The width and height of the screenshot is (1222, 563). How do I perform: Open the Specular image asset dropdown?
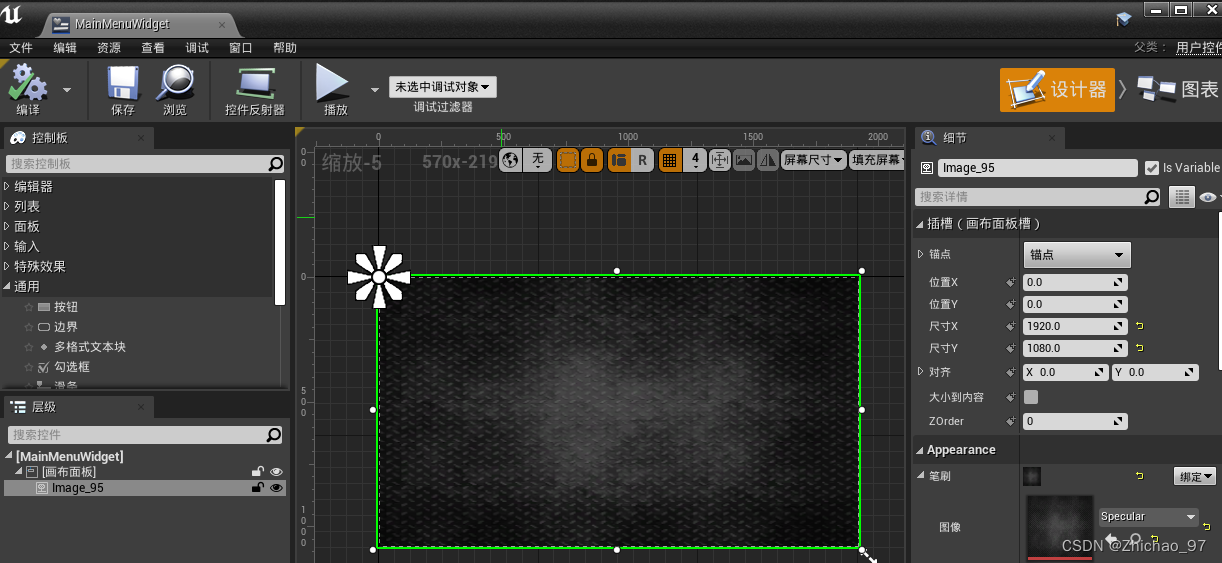point(1148,517)
